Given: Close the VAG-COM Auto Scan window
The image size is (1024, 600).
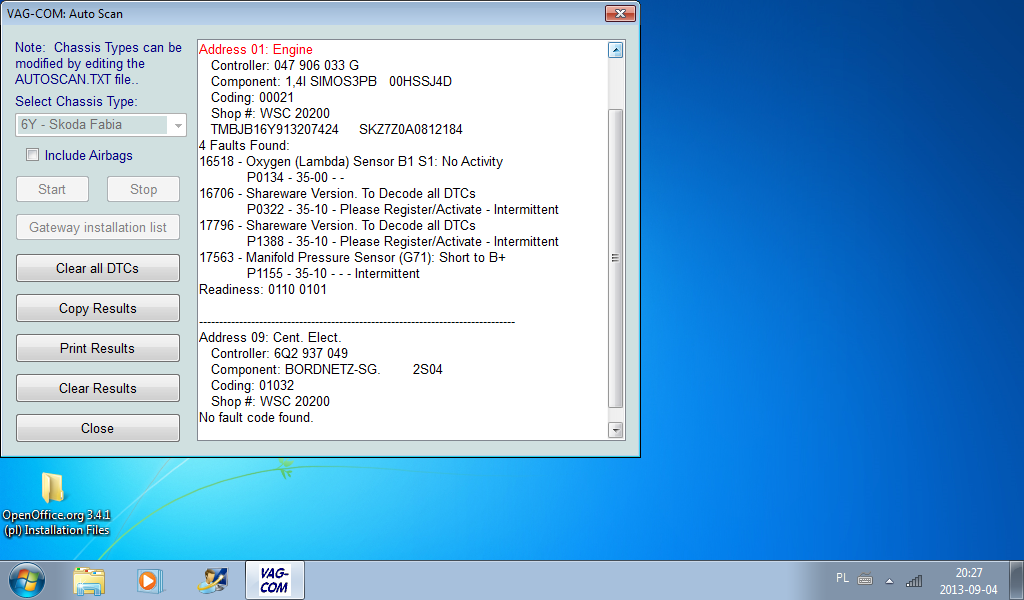Looking at the screenshot, I should click(x=620, y=13).
